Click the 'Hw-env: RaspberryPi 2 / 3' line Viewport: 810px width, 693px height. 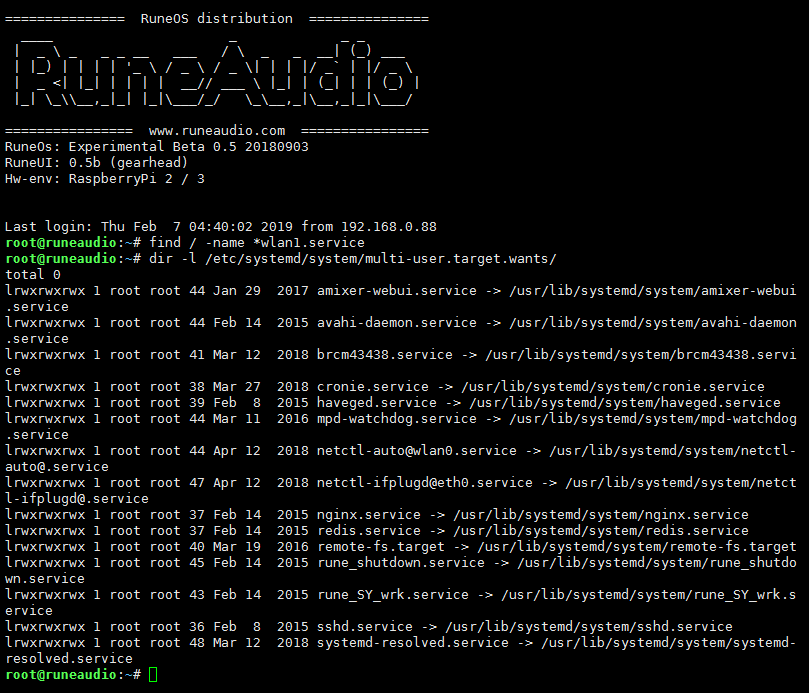(105, 179)
